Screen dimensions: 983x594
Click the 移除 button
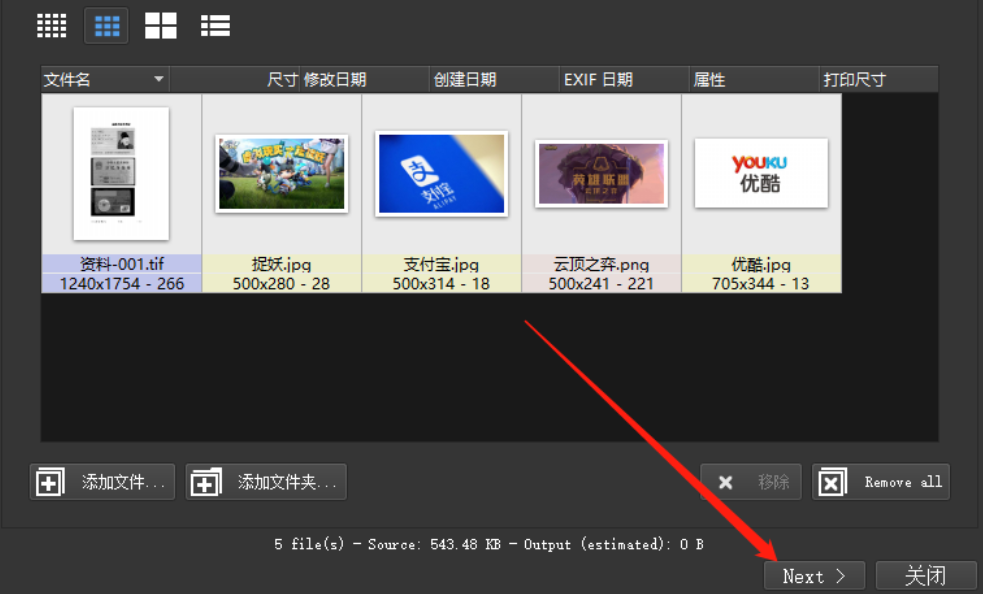tap(750, 482)
